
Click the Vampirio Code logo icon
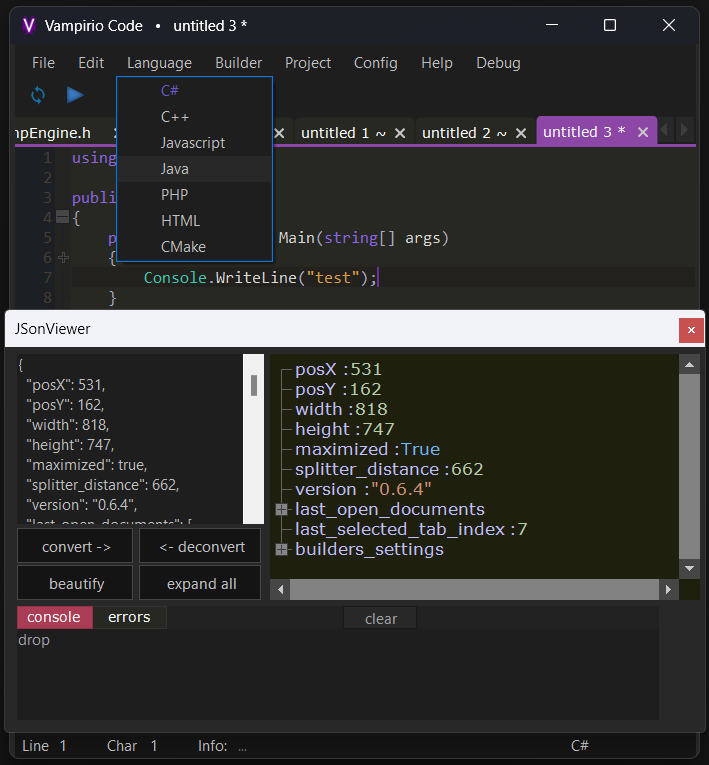point(28,25)
